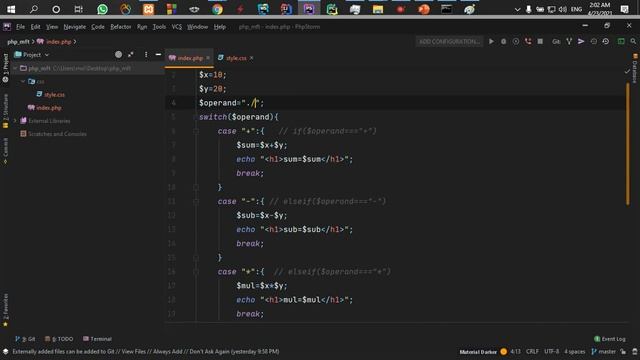This screenshot has height=360, width=640.
Task: Toggle the red phone debug listener icon
Action: coord(528,41)
